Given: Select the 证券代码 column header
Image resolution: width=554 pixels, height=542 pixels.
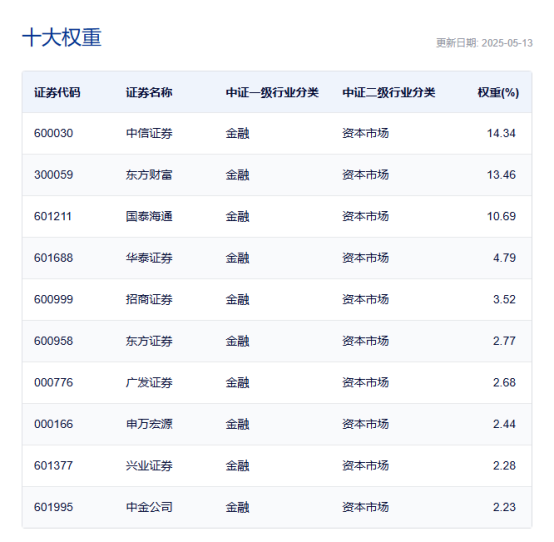Looking at the screenshot, I should (57, 93).
